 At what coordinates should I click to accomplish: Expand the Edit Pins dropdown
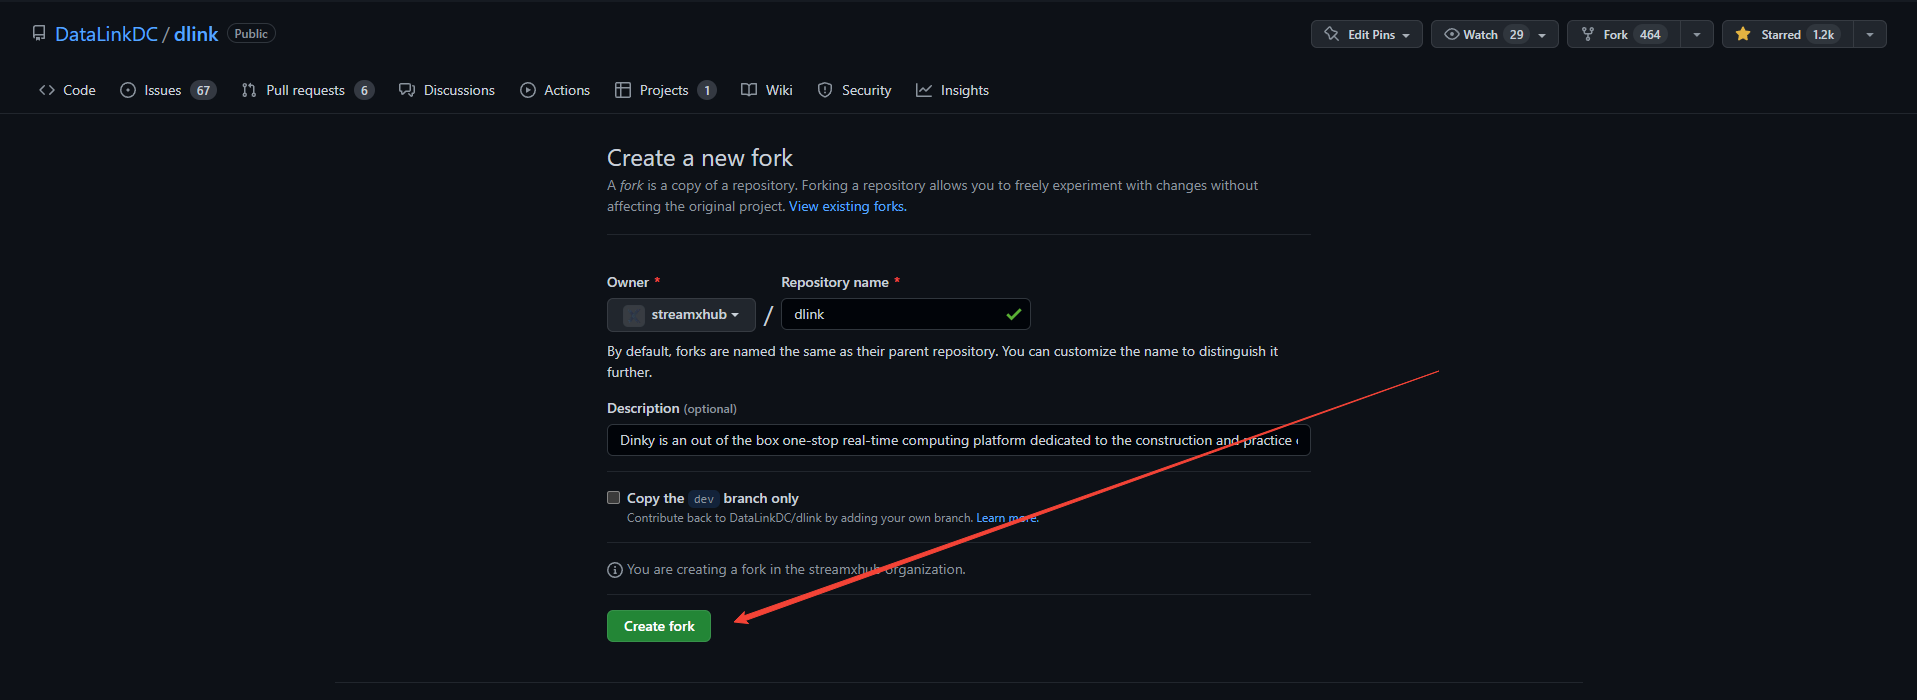tap(1367, 34)
